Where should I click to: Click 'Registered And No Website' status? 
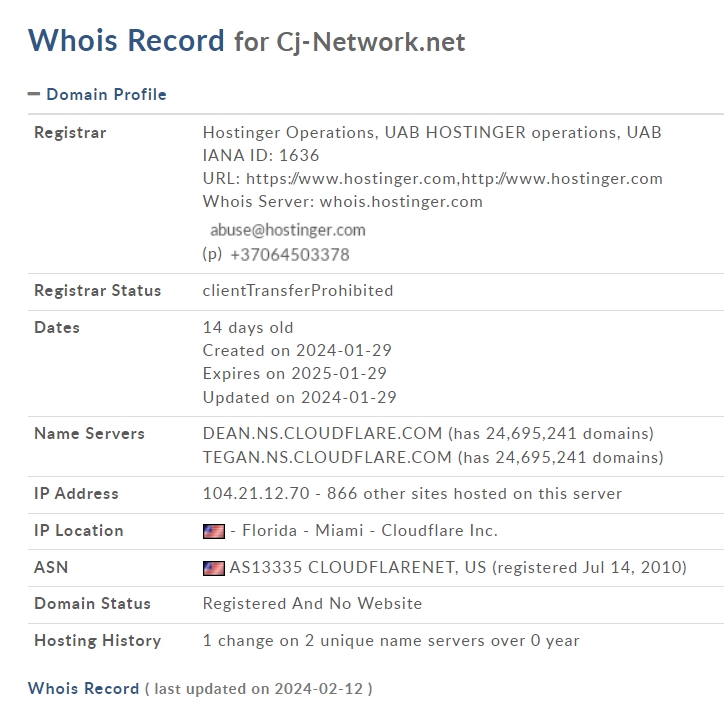[312, 603]
